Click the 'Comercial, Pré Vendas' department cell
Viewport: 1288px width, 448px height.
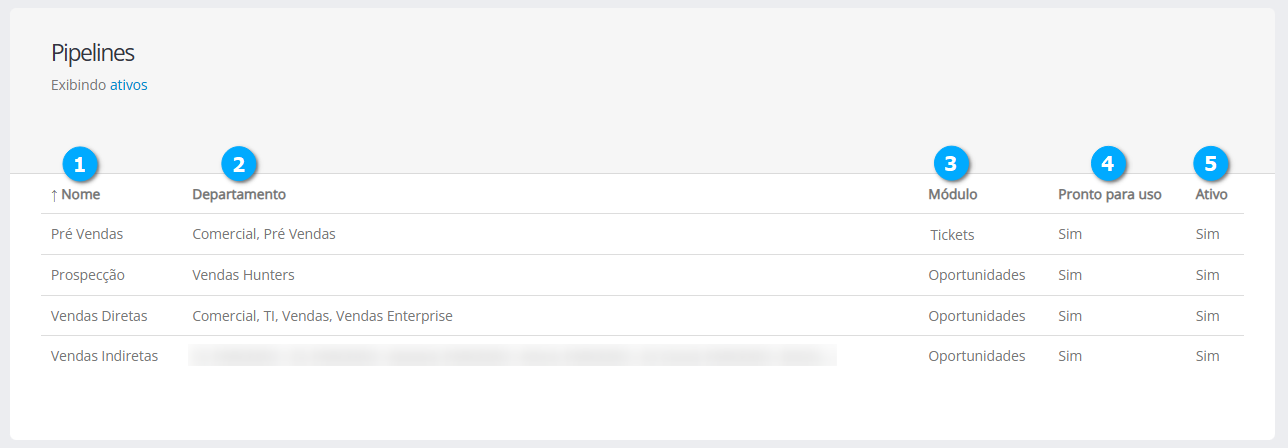[264, 234]
